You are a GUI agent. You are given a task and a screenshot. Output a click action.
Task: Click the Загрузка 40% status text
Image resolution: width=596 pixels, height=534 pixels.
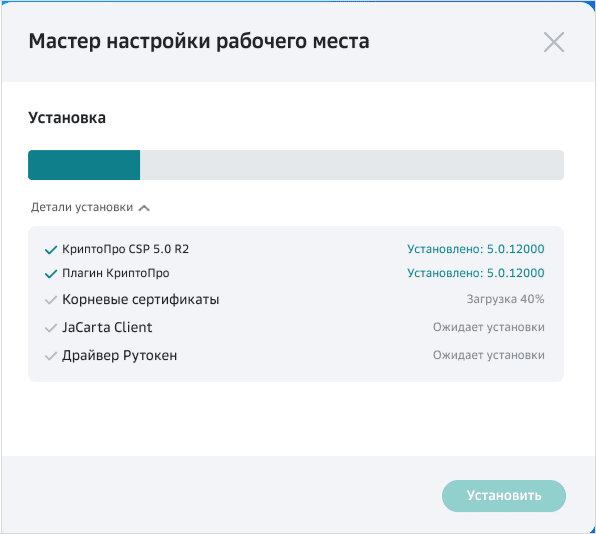505,299
